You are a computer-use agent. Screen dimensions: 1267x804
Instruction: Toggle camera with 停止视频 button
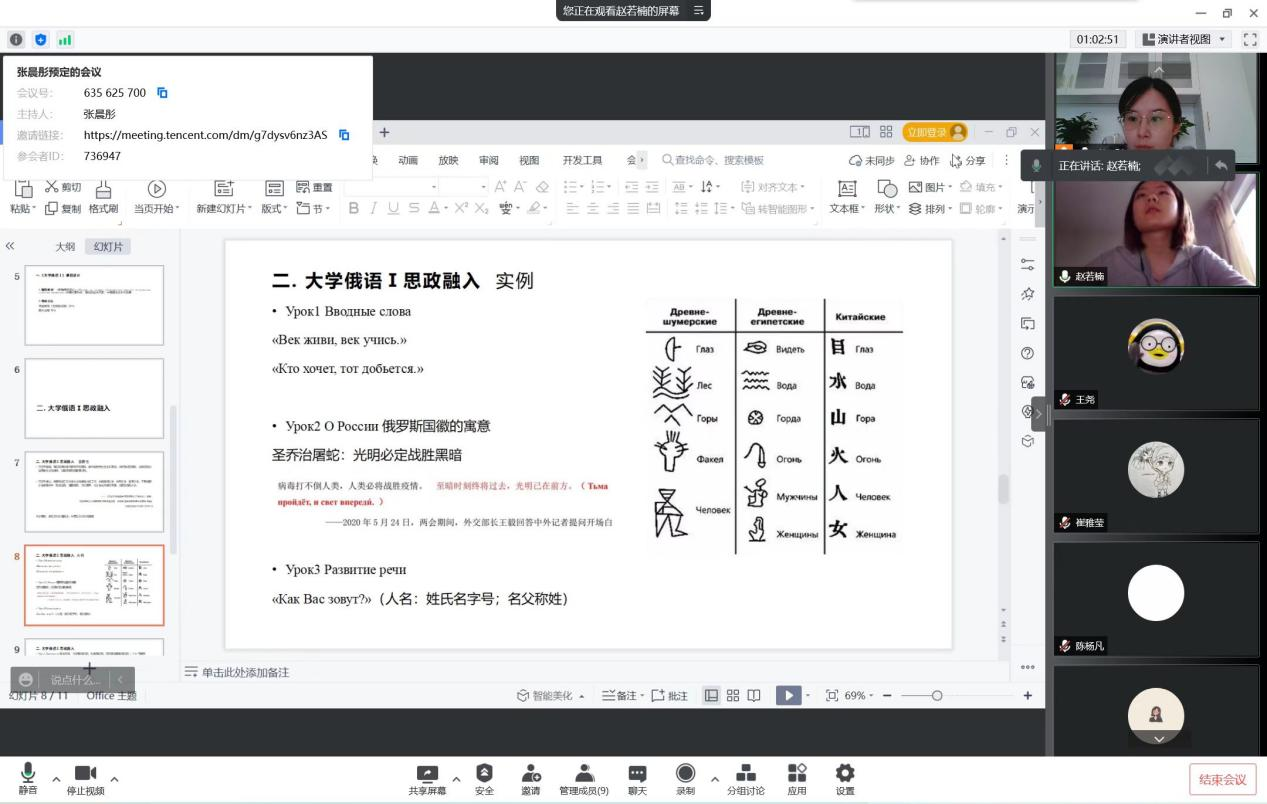(85, 774)
